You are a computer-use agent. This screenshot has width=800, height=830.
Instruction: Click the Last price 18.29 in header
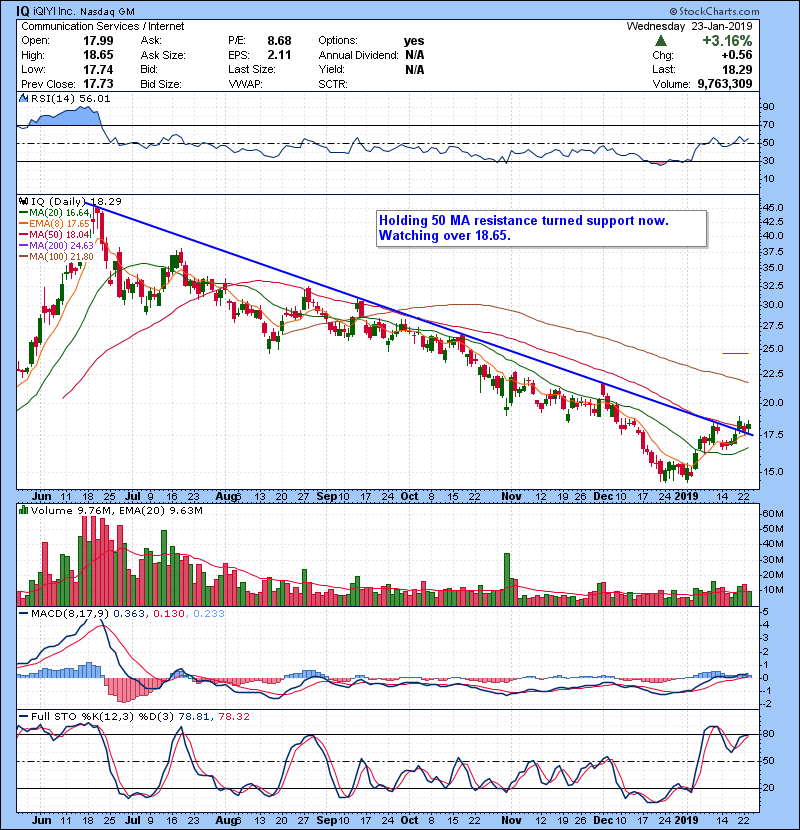[x=738, y=69]
